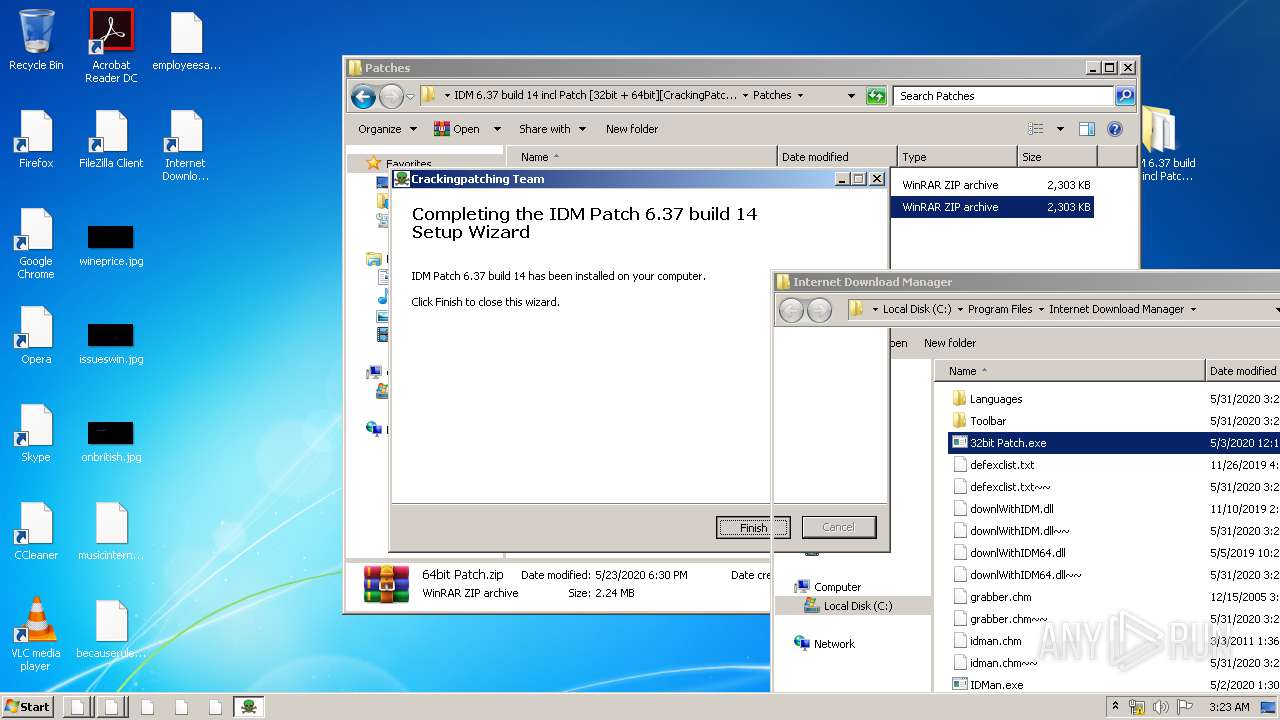Click New folder in the Patches window
Screen dimensions: 1280x720
(632, 129)
